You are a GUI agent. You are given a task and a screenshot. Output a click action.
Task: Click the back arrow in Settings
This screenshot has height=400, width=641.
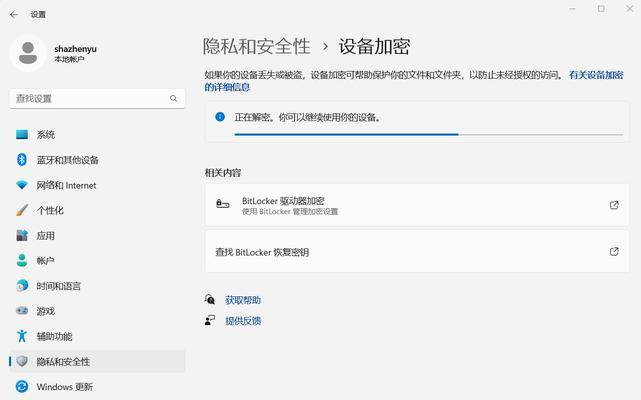[x=14, y=15]
